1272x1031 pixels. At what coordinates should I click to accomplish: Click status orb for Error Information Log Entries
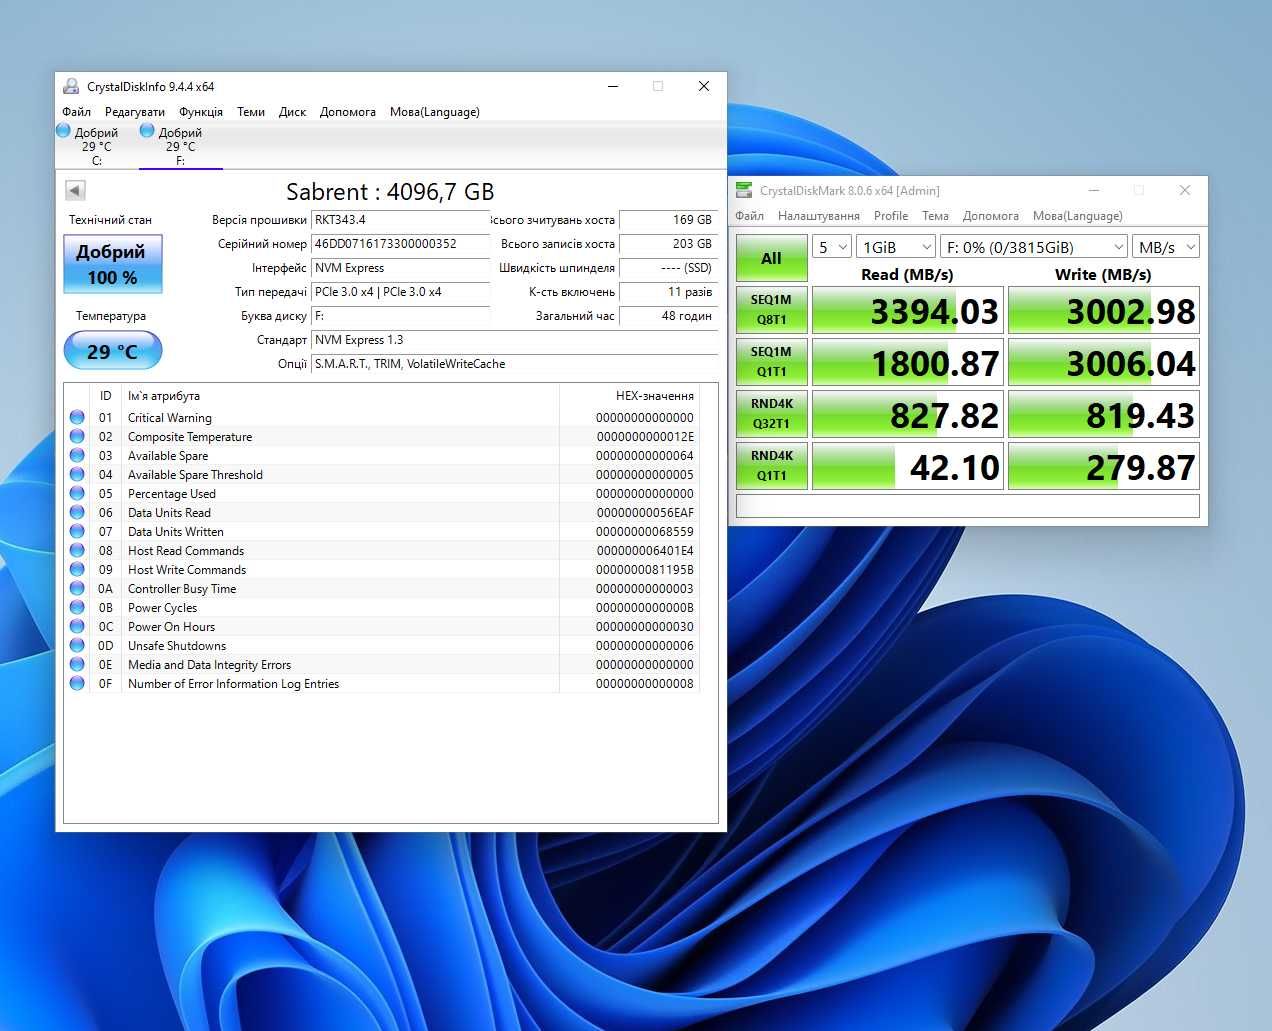(x=77, y=683)
